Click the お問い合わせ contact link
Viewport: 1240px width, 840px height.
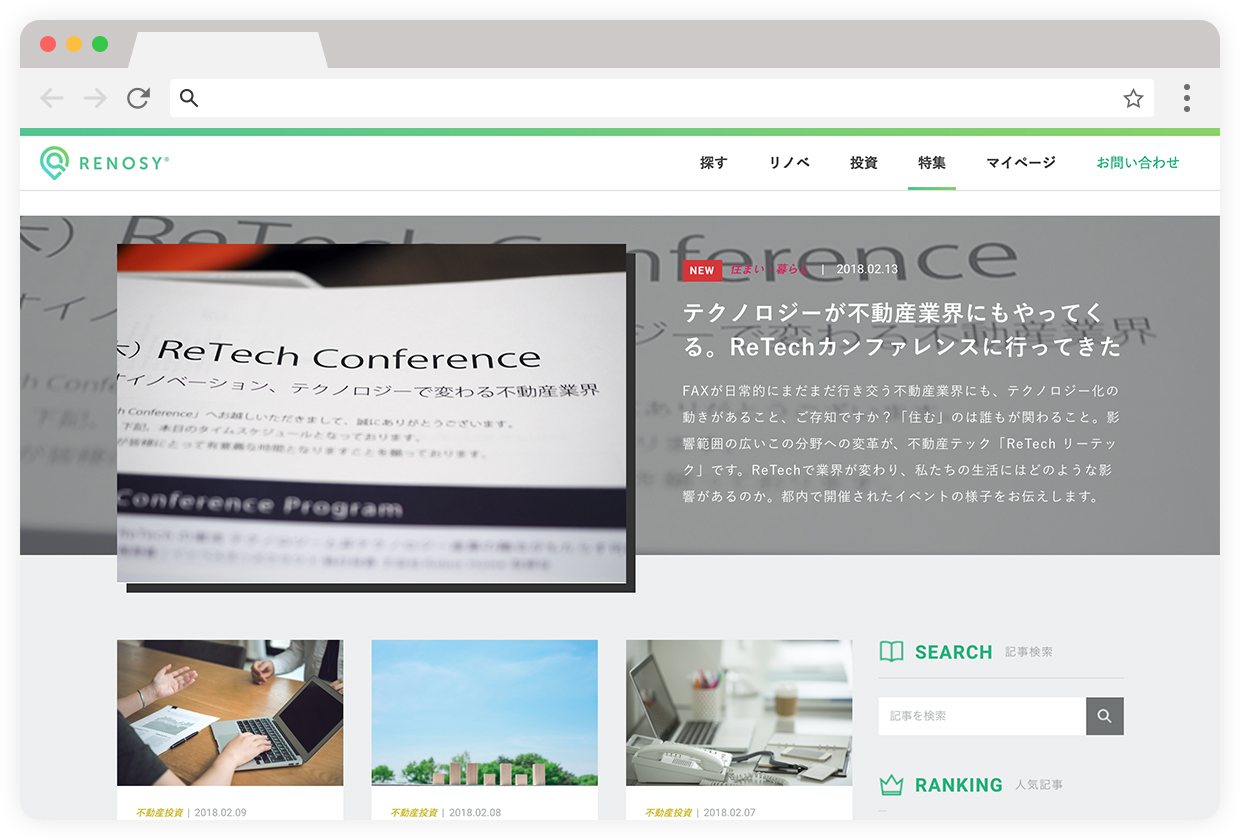pyautogui.click(x=1138, y=163)
